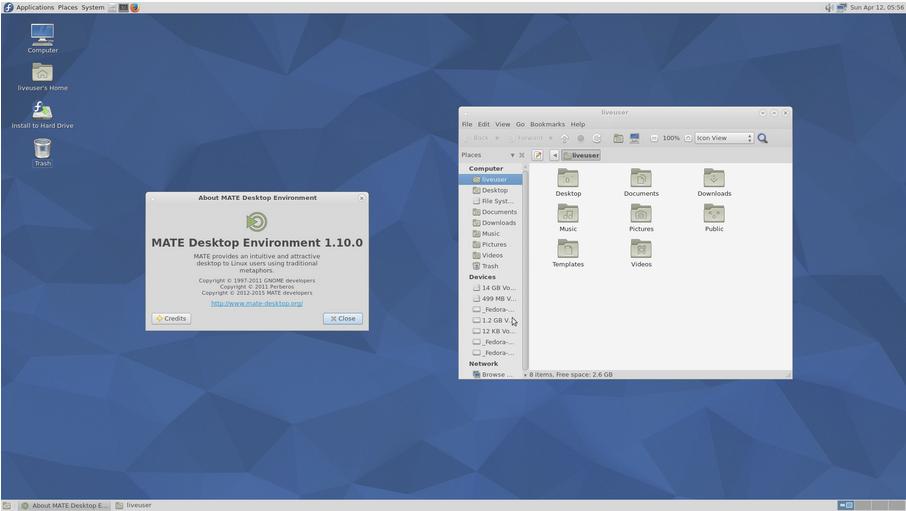Close the Places sidebar pane
Viewport: 906px width, 511px height.
tap(522, 155)
